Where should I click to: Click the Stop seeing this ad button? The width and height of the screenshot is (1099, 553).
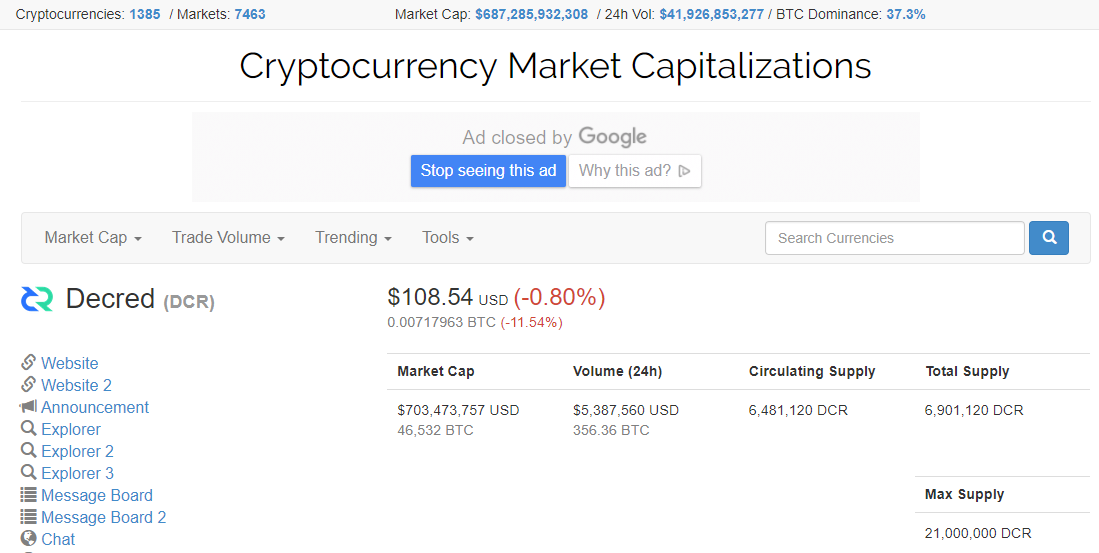click(488, 170)
